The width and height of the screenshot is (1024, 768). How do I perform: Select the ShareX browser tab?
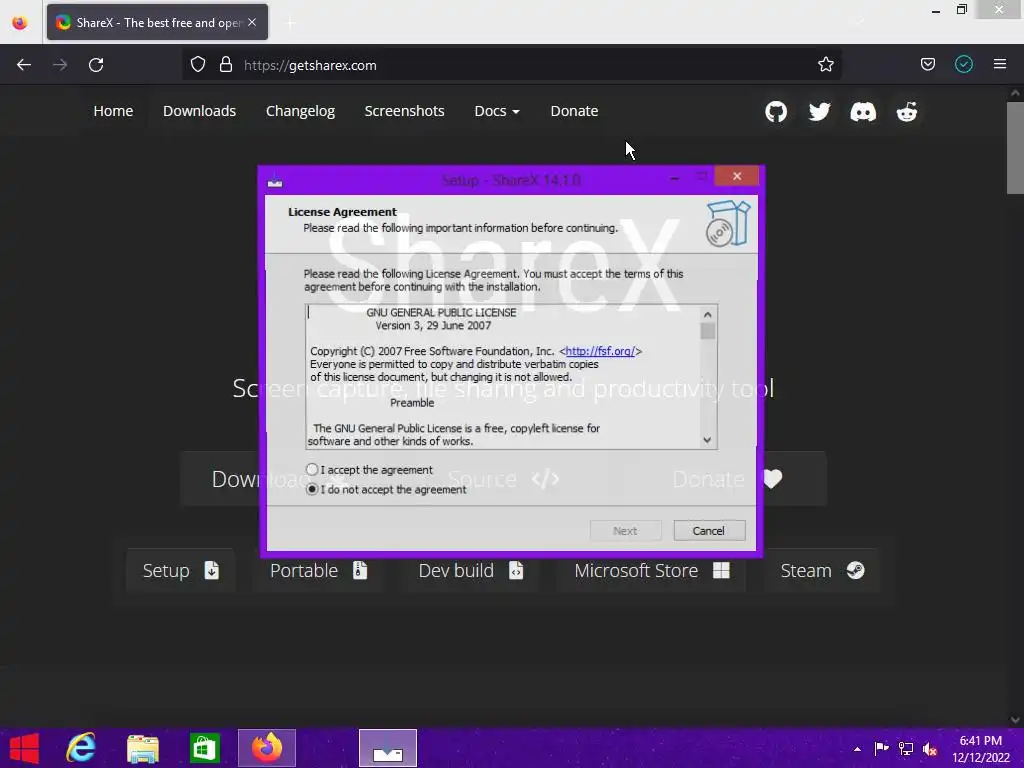click(157, 22)
